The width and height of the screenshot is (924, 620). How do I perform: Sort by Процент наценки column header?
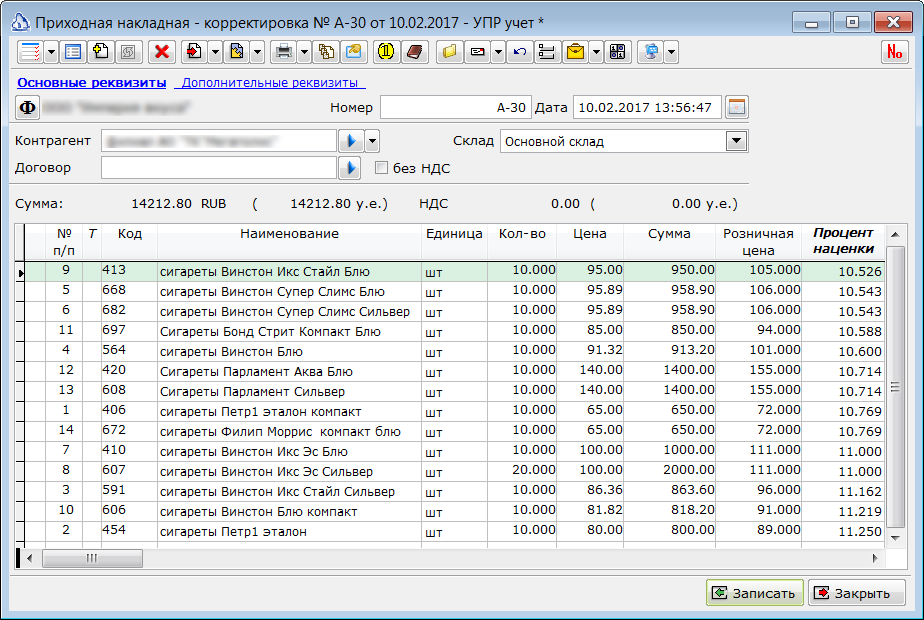tap(843, 241)
